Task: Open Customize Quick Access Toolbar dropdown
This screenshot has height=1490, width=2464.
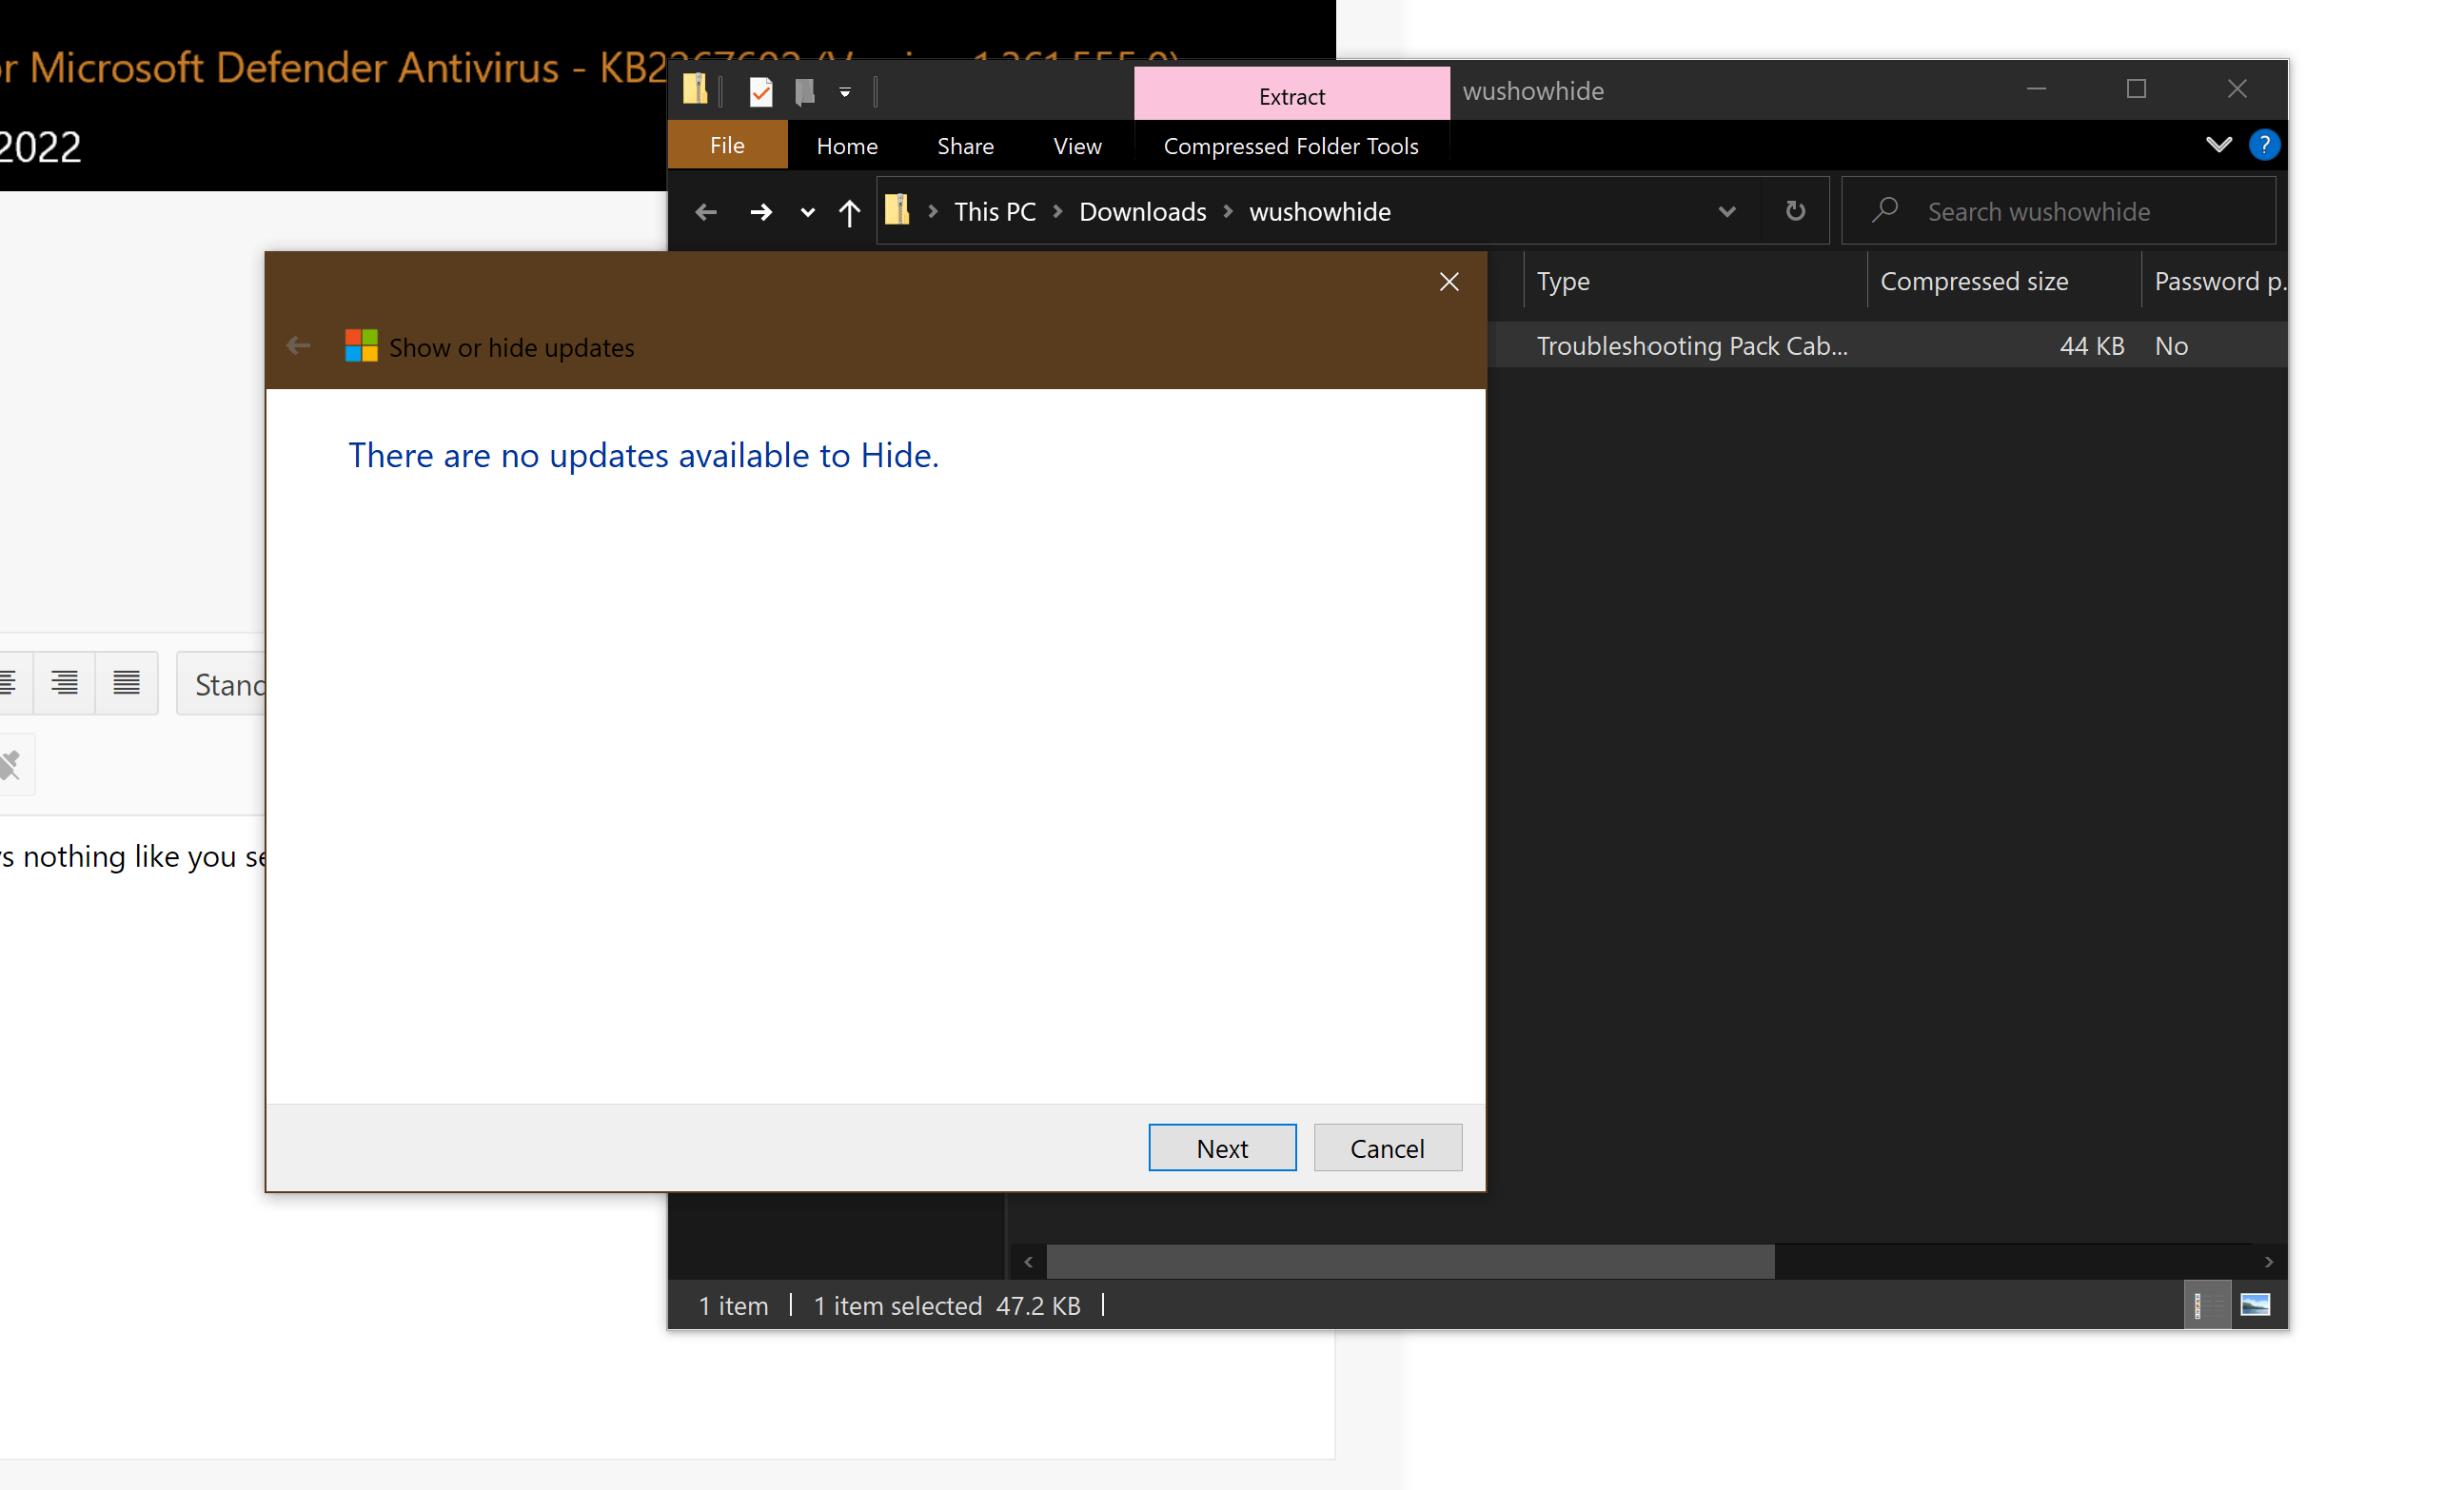Action: (845, 93)
